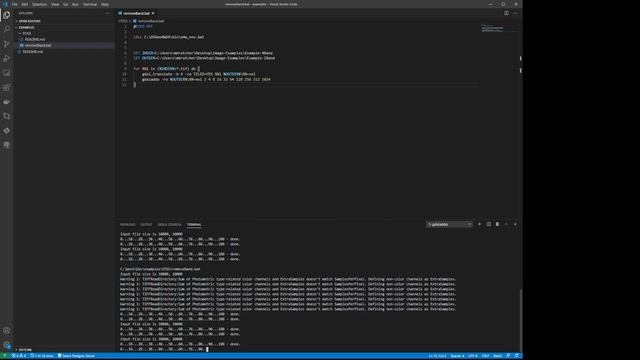Screen dimensions: 640x360
Task: Click the removeBand.bat breadcrumb segment
Action: pos(149,21)
